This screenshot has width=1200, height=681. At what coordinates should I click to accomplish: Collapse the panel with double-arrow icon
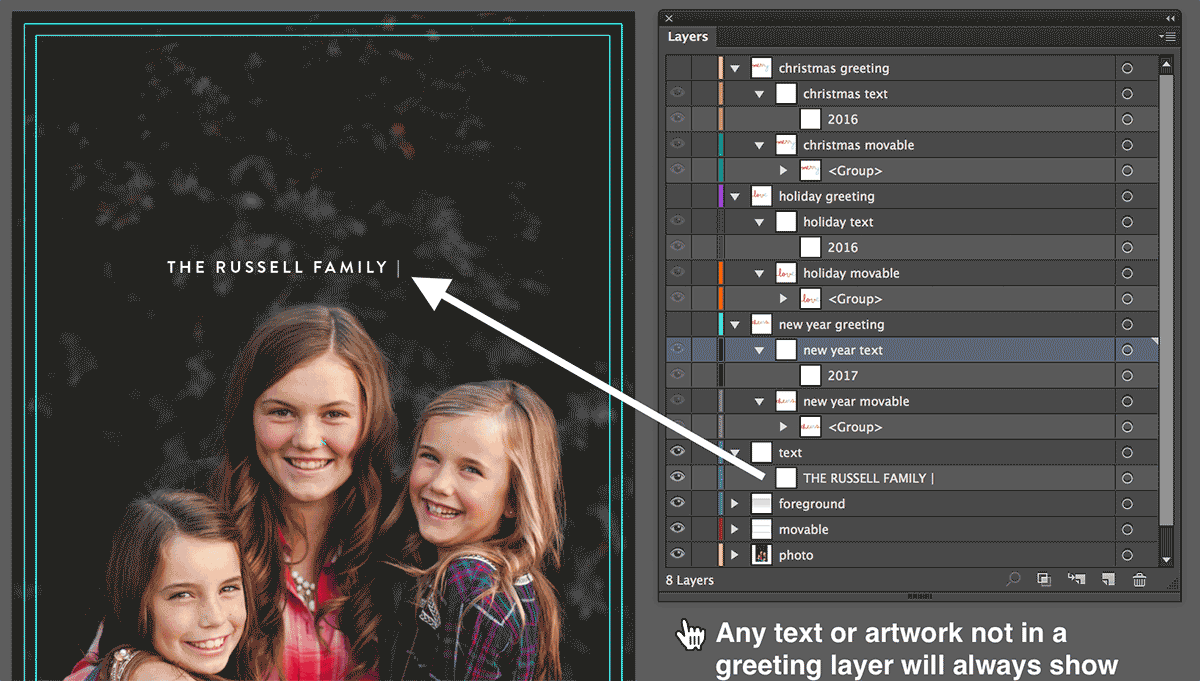pos(1170,18)
